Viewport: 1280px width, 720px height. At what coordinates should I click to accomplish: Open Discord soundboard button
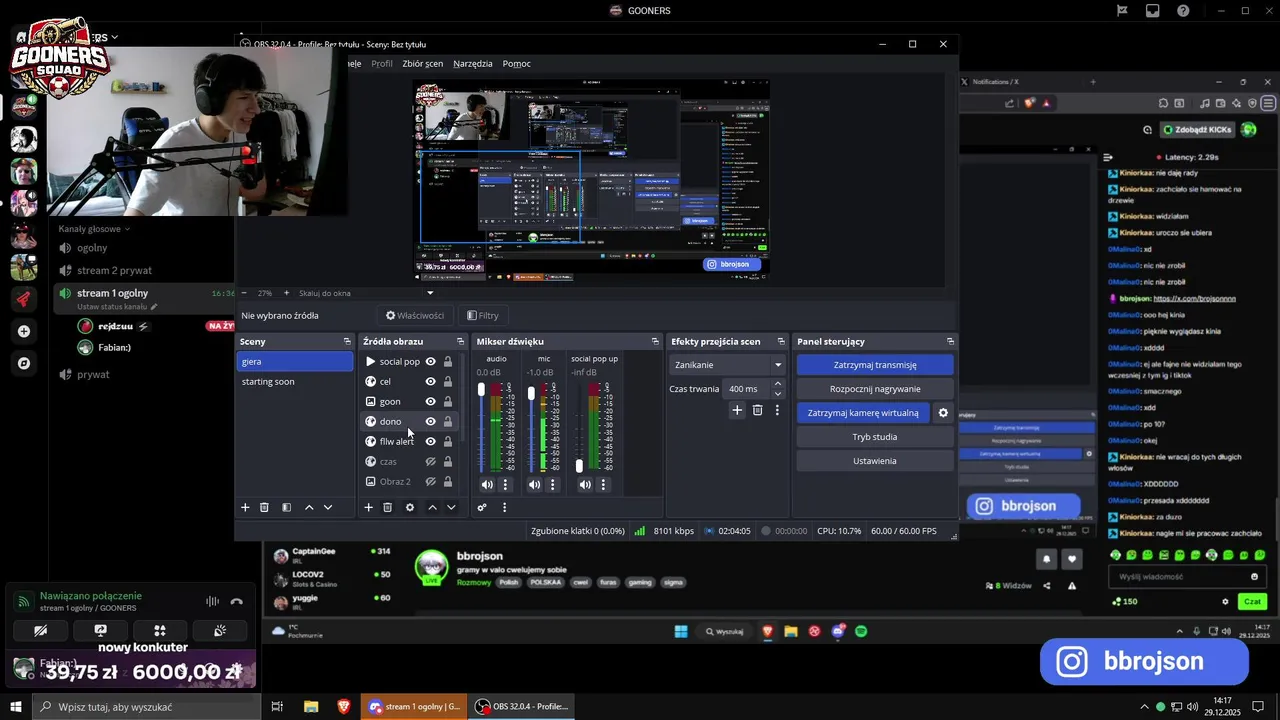pyautogui.click(x=220, y=631)
